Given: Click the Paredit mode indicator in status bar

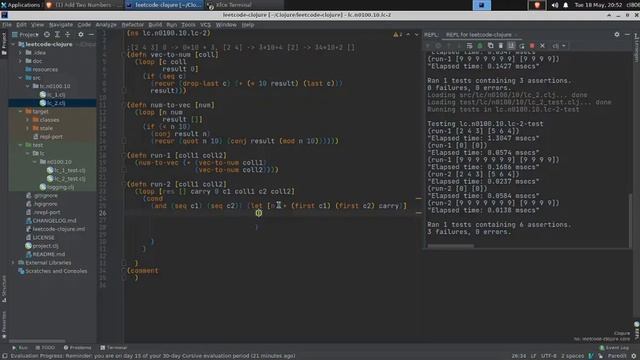Looking at the screenshot, I should (617, 356).
